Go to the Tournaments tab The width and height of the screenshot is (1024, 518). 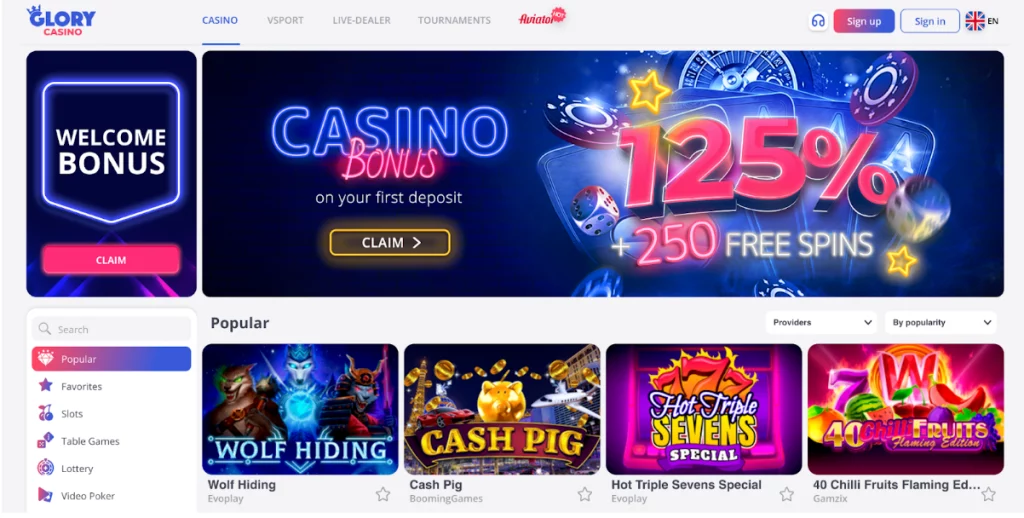click(x=454, y=20)
